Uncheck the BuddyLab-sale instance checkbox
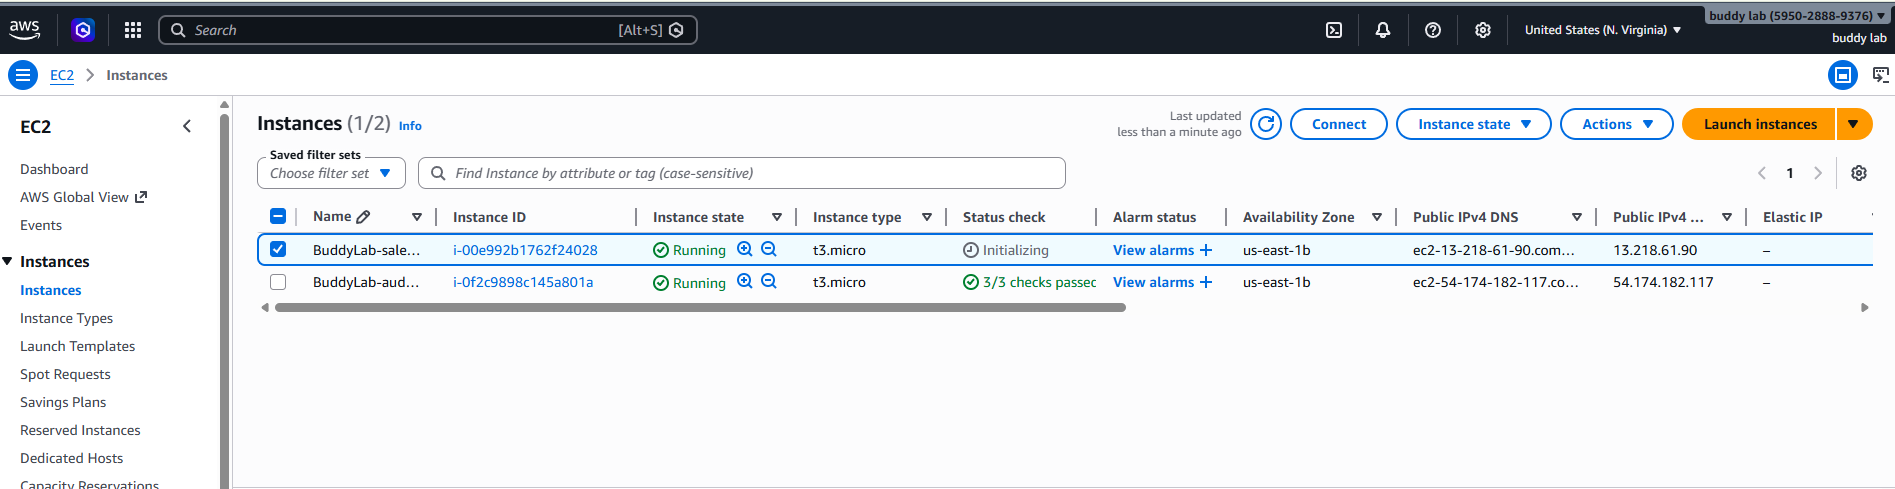The height and width of the screenshot is (489, 1895). [278, 249]
